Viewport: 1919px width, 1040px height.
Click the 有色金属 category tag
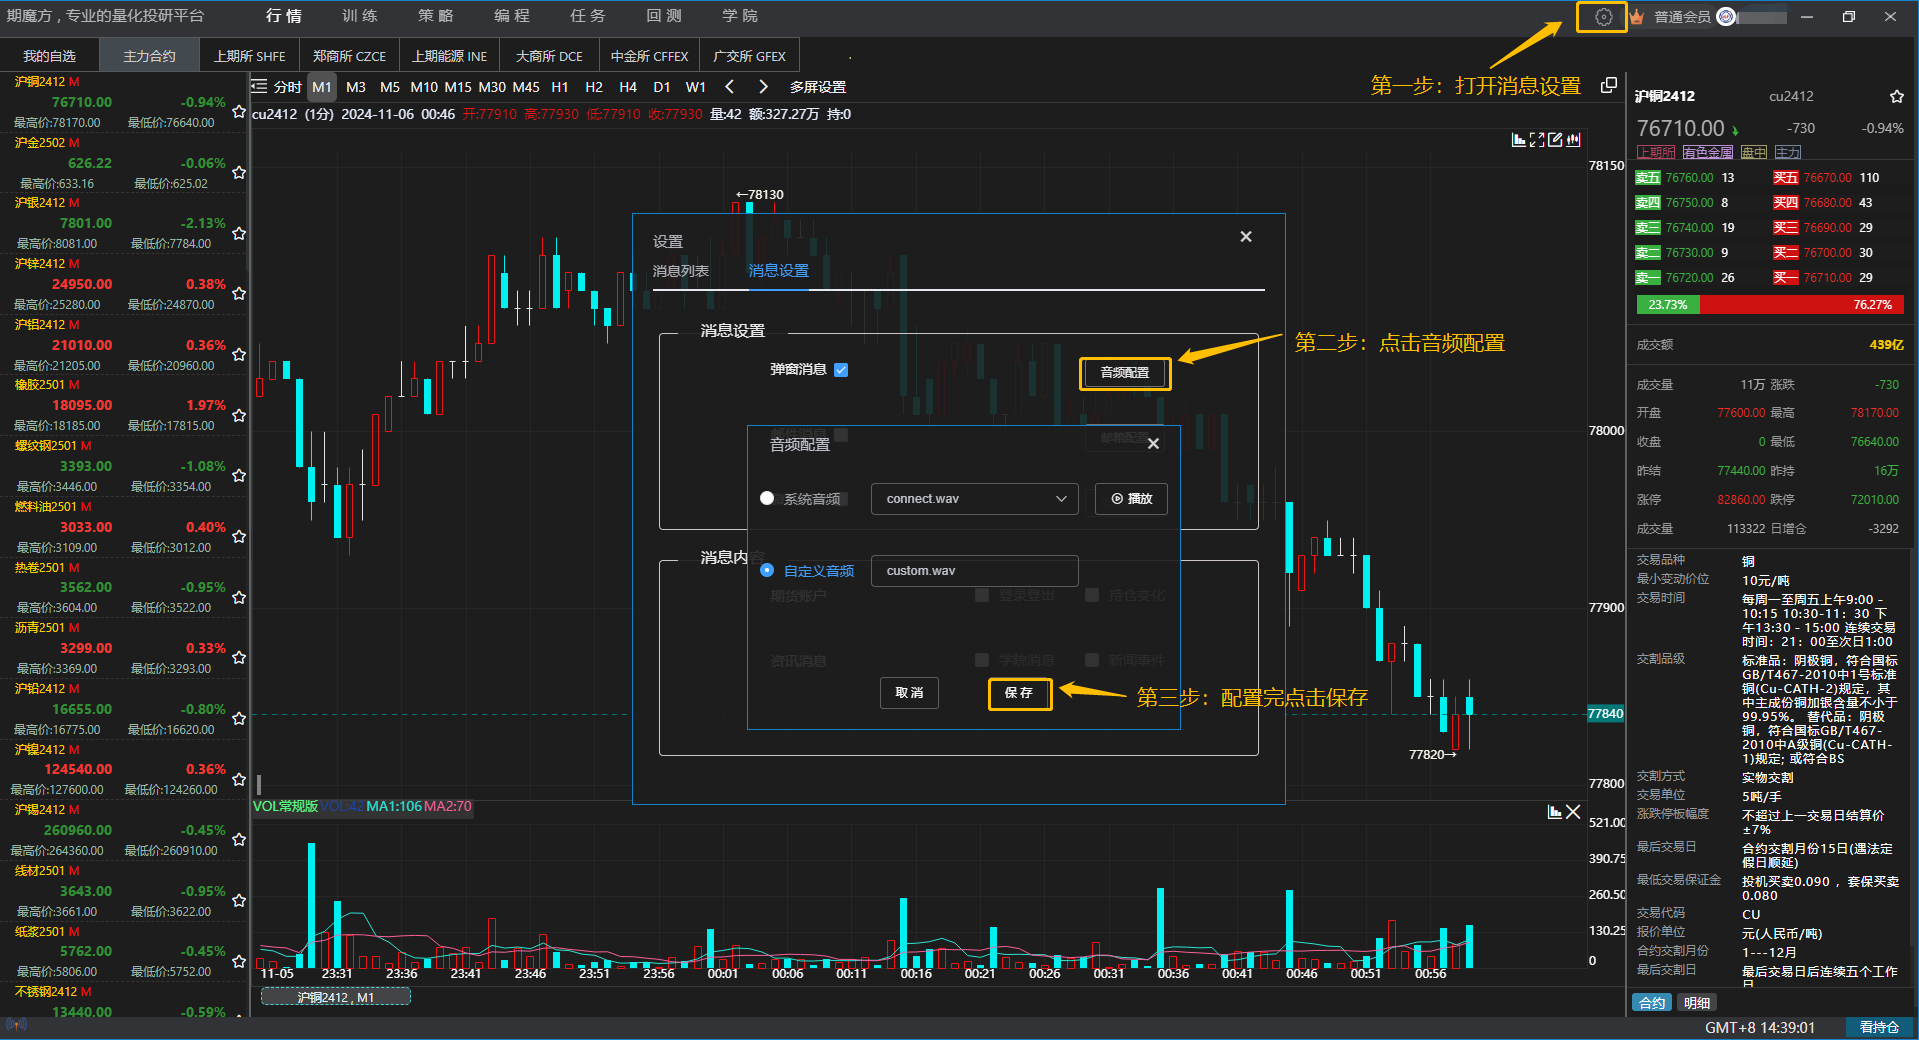(1707, 152)
